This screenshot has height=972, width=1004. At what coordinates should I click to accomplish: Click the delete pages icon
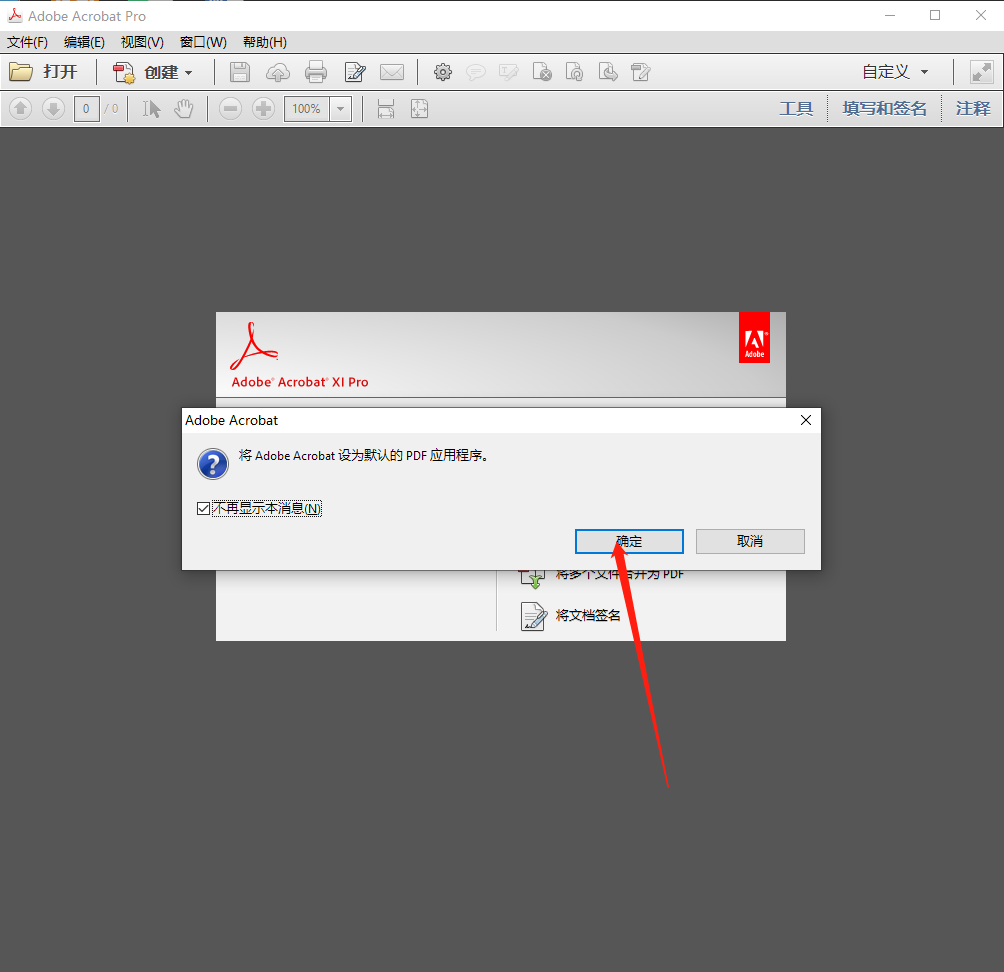[x=542, y=72]
